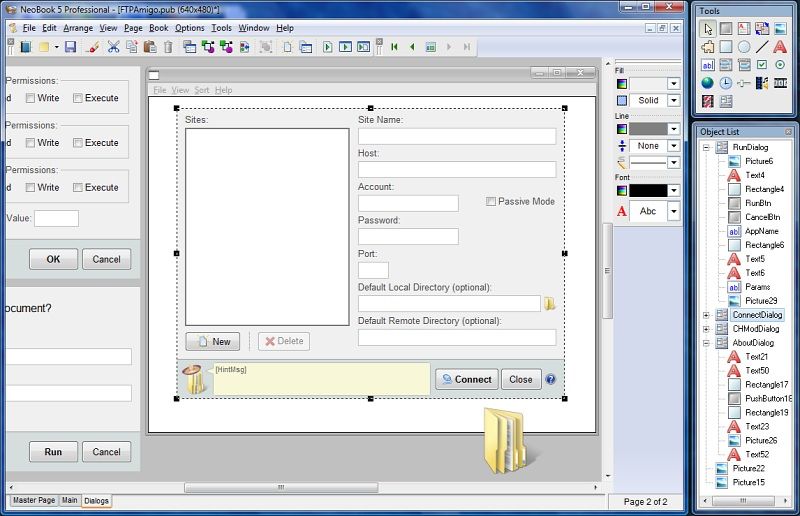Click the black font color swatch

pos(648,190)
